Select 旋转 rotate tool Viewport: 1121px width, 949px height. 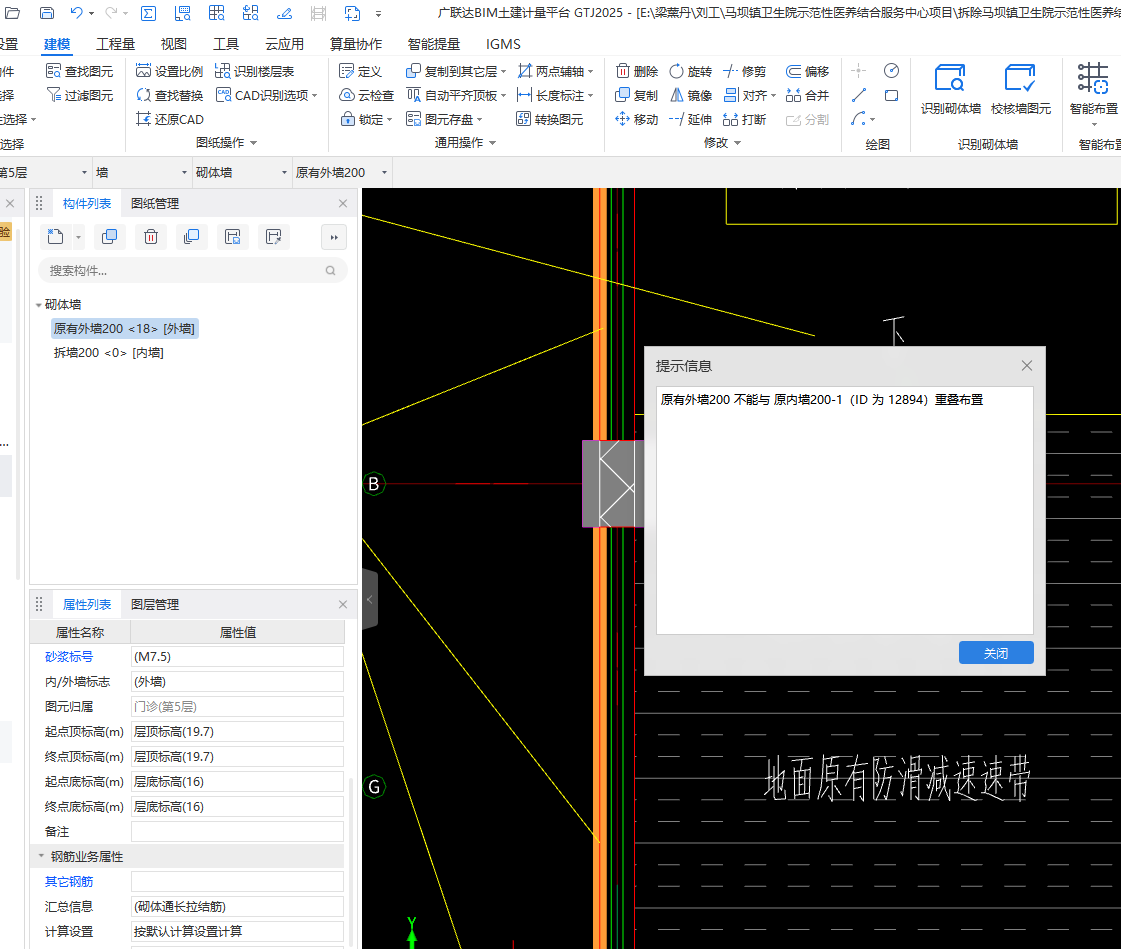[691, 72]
